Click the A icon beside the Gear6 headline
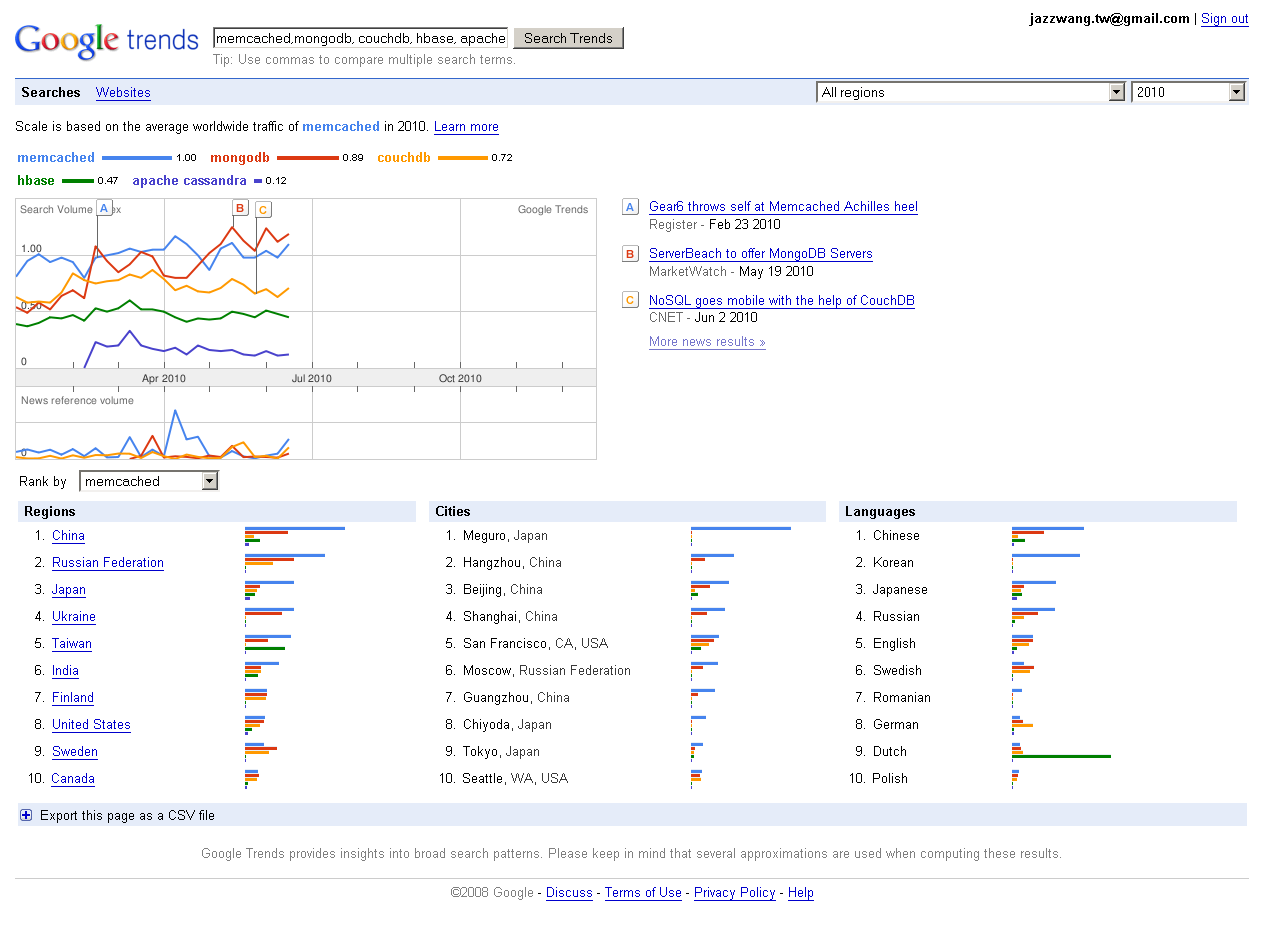Image resolution: width=1264 pixels, height=925 pixels. tap(630, 207)
